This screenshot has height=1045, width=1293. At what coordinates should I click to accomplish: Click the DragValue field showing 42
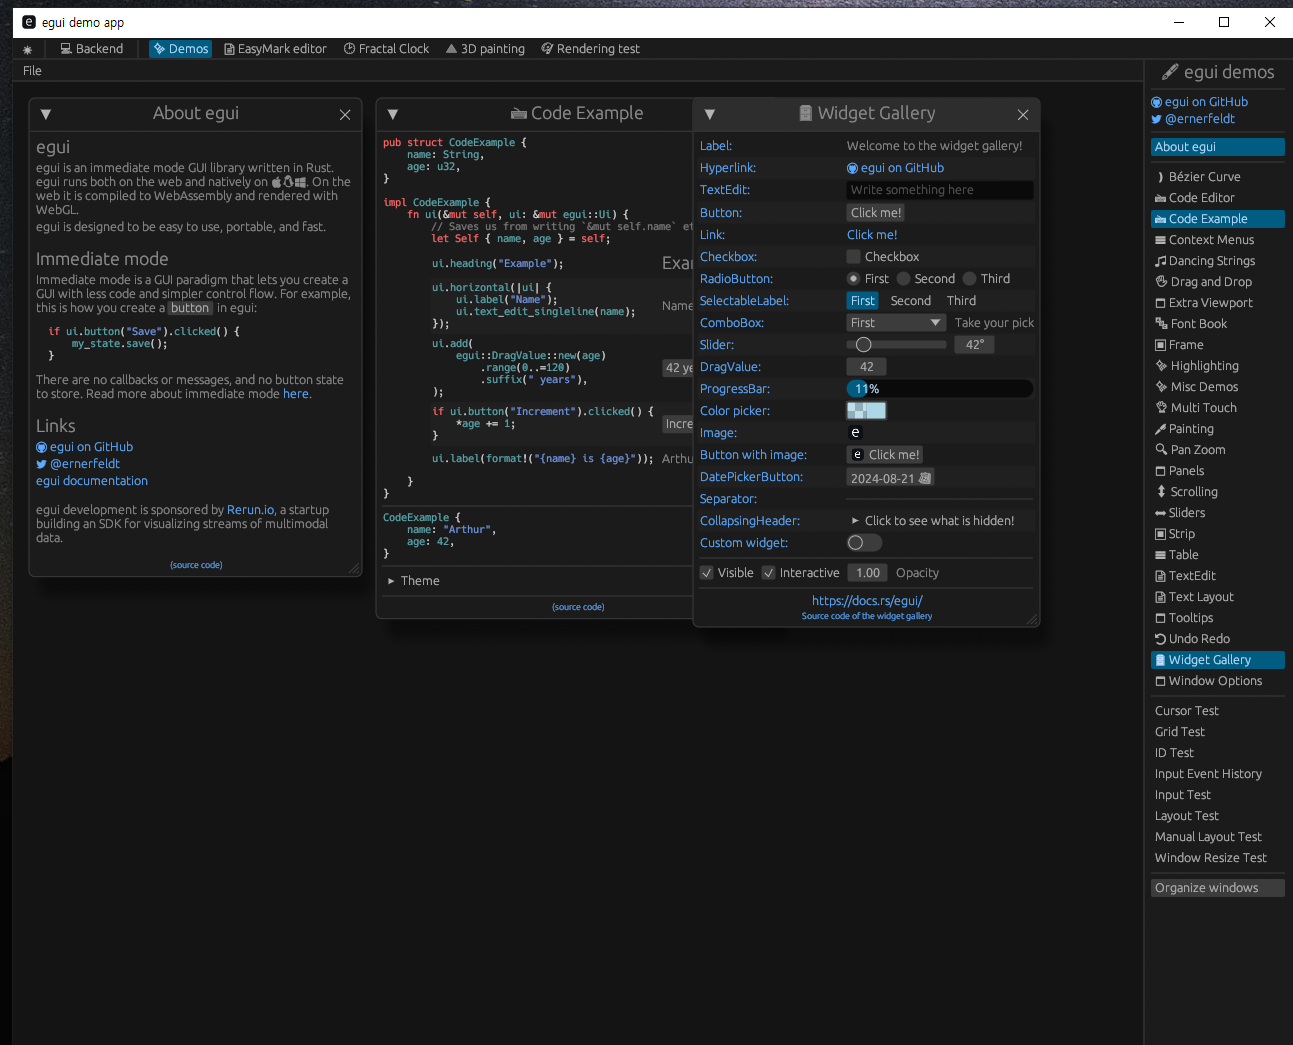coord(867,367)
